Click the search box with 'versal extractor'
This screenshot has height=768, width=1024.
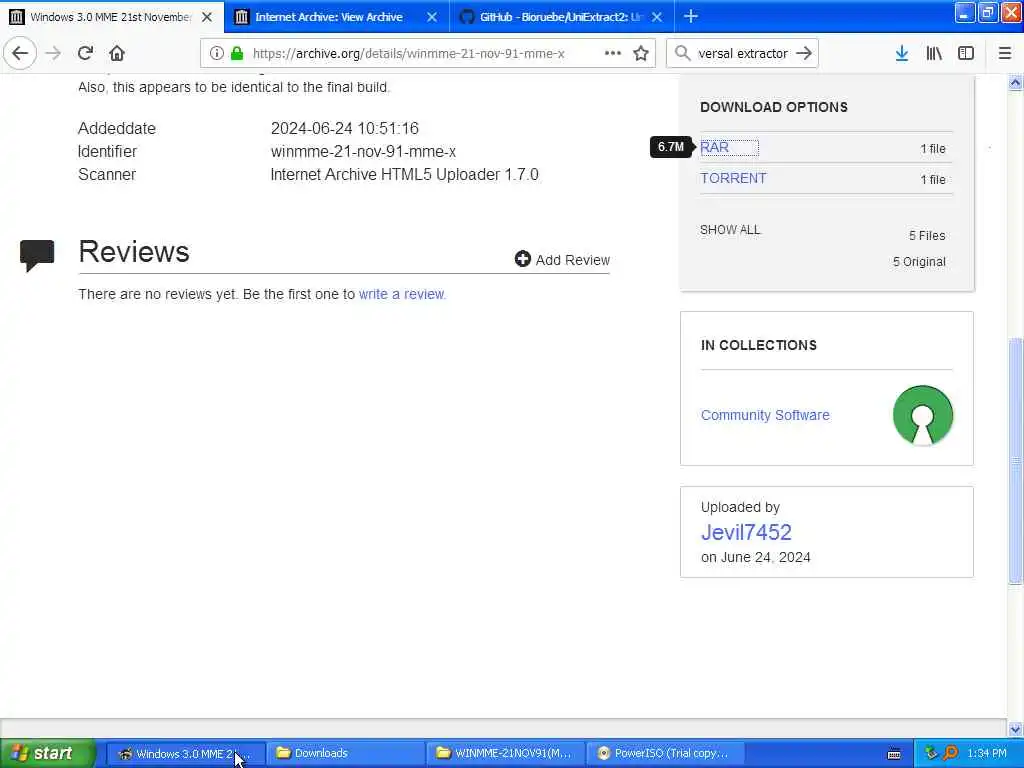742,53
